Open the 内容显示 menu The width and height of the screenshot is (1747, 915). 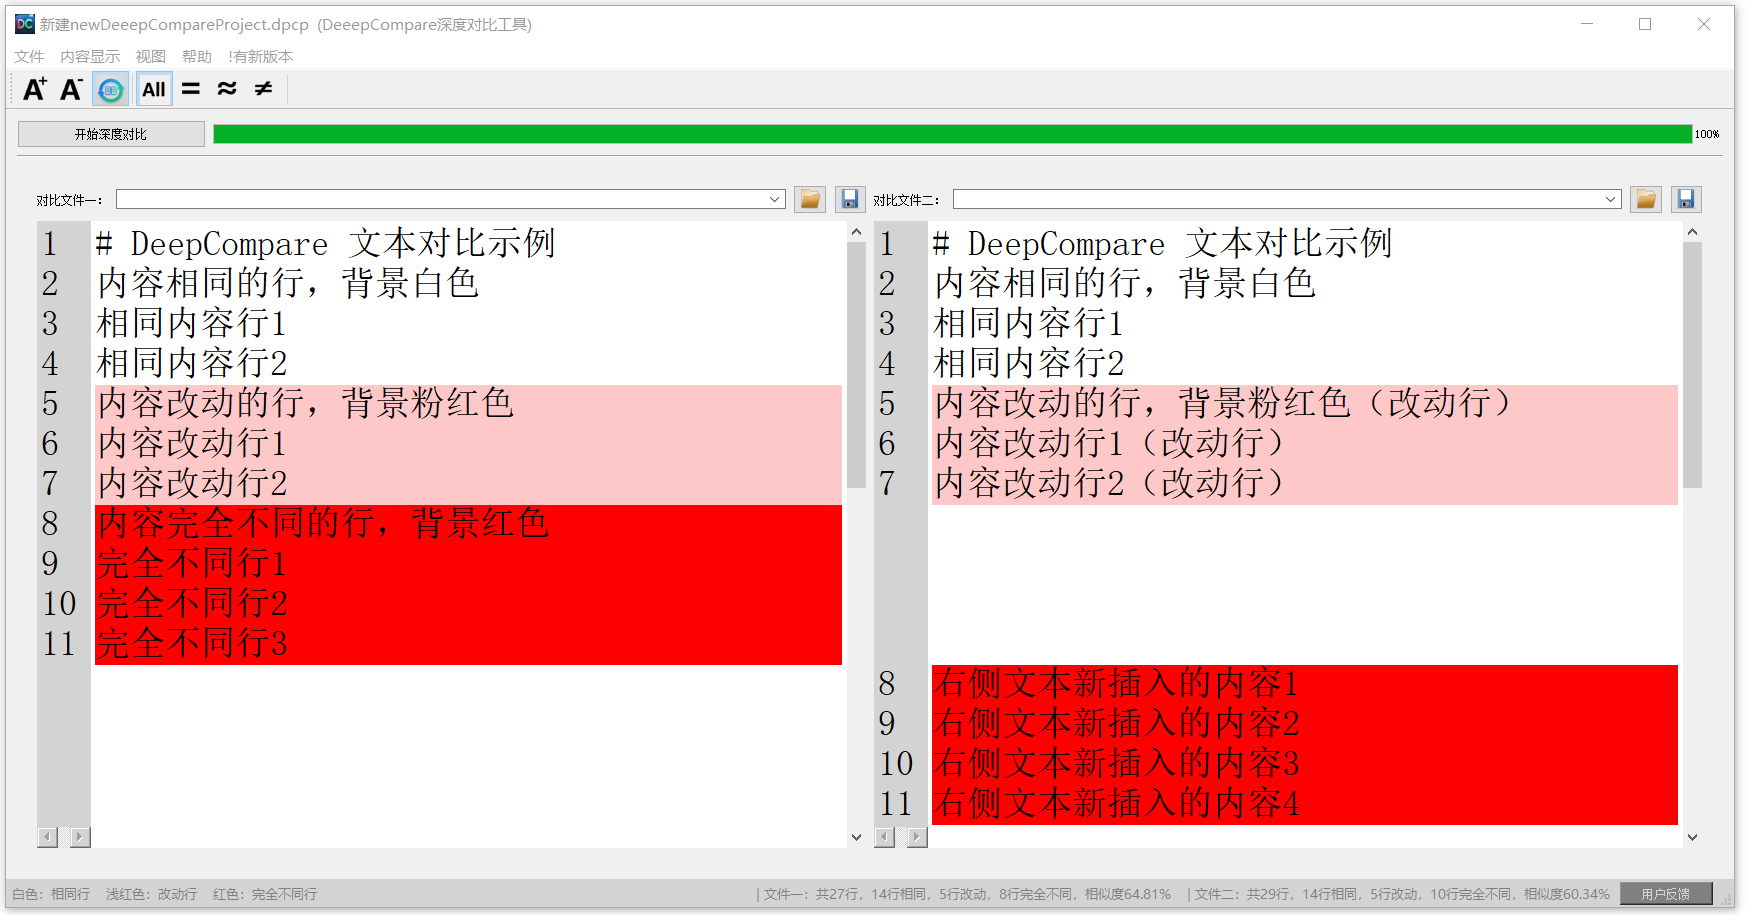tap(90, 57)
